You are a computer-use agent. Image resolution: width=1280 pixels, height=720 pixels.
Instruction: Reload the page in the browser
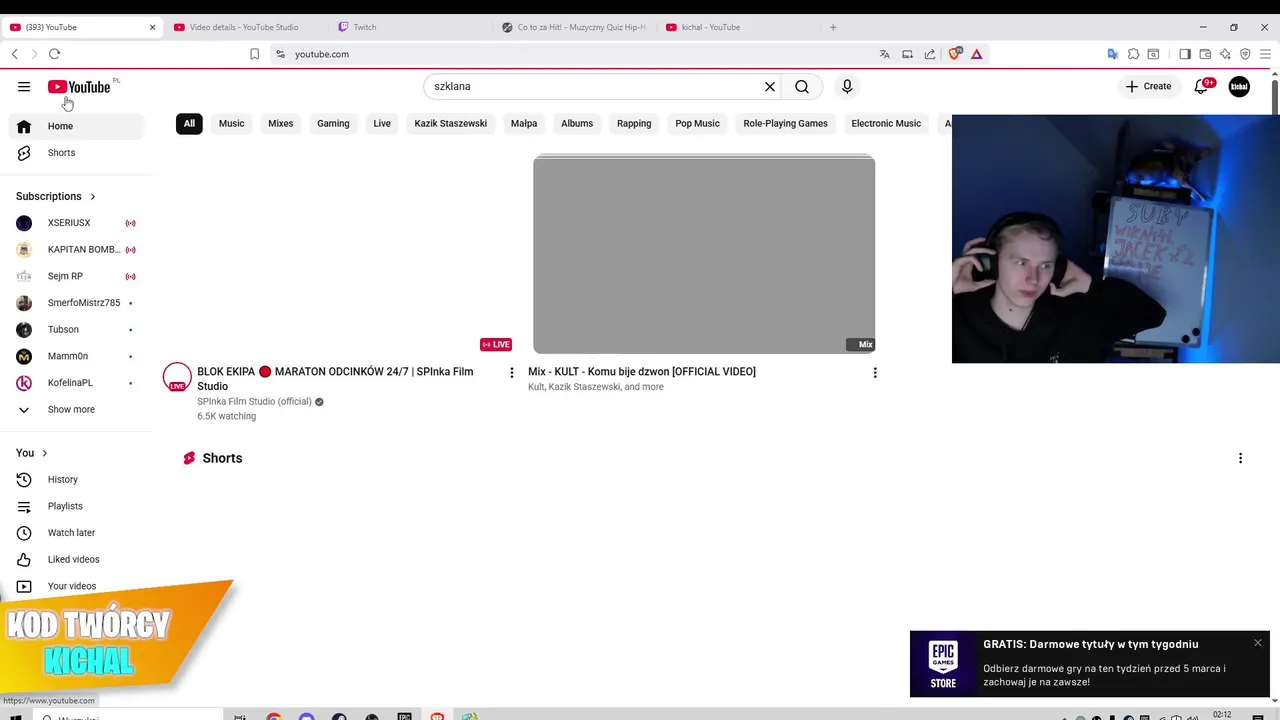pos(54,54)
